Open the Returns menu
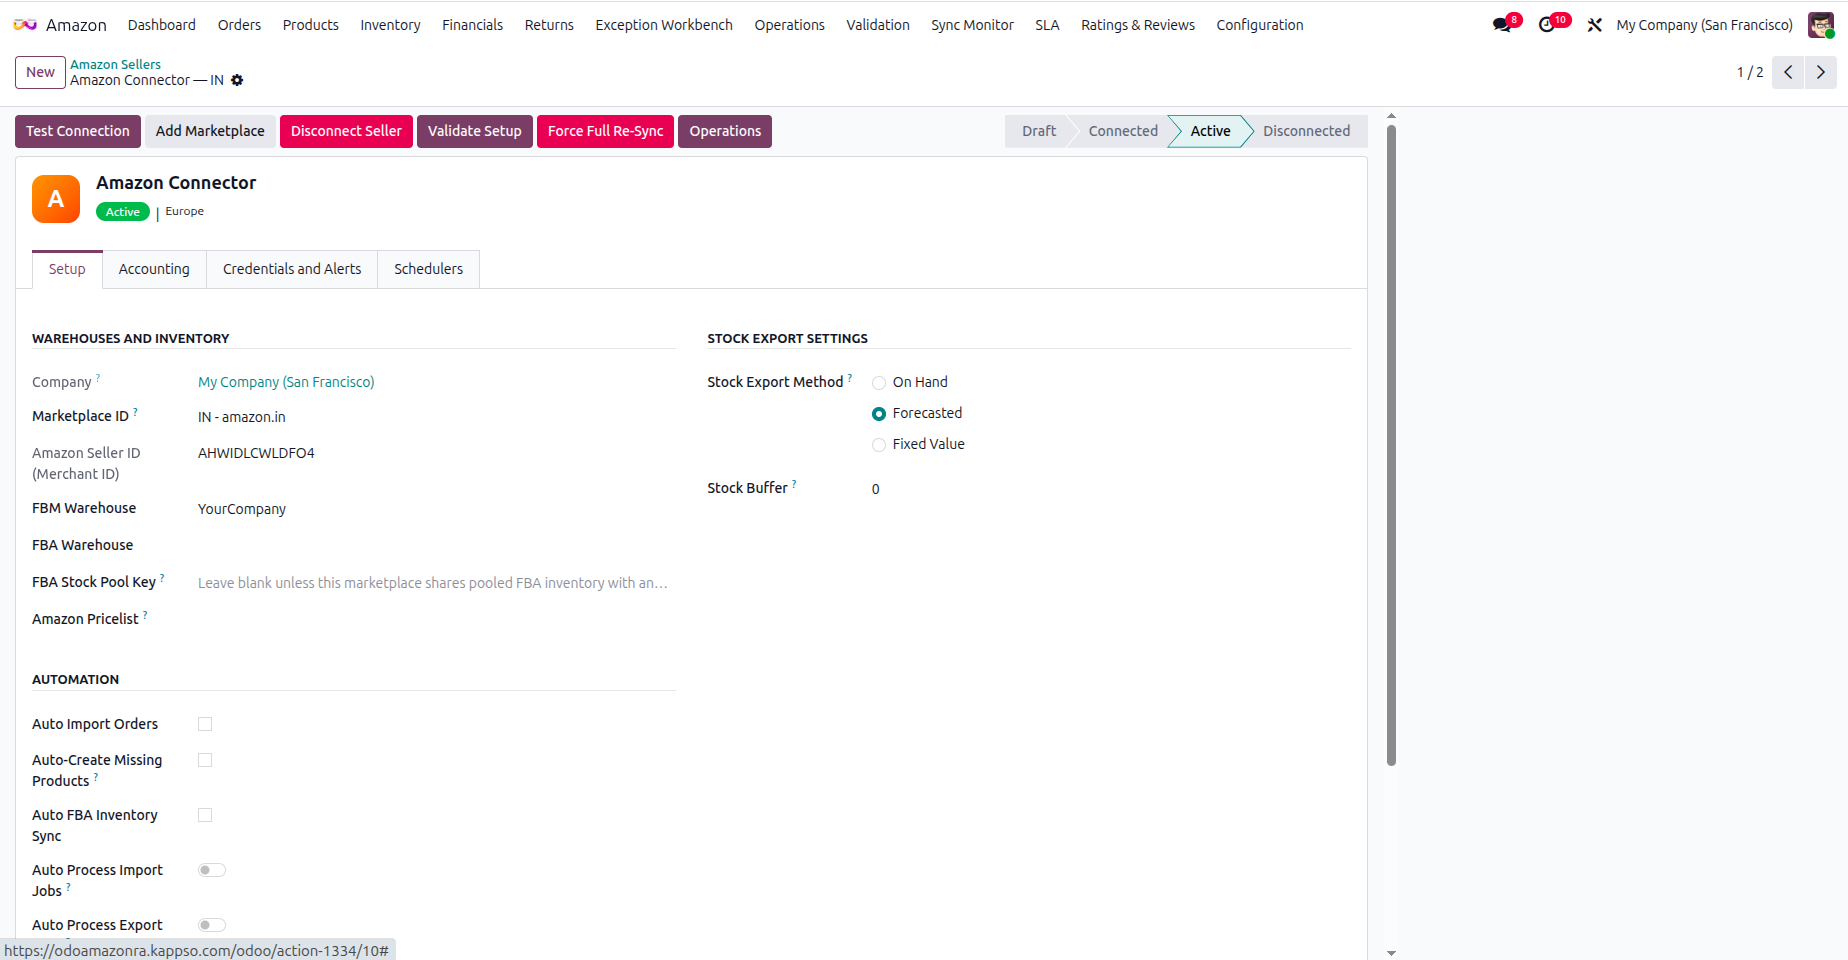 click(x=549, y=25)
